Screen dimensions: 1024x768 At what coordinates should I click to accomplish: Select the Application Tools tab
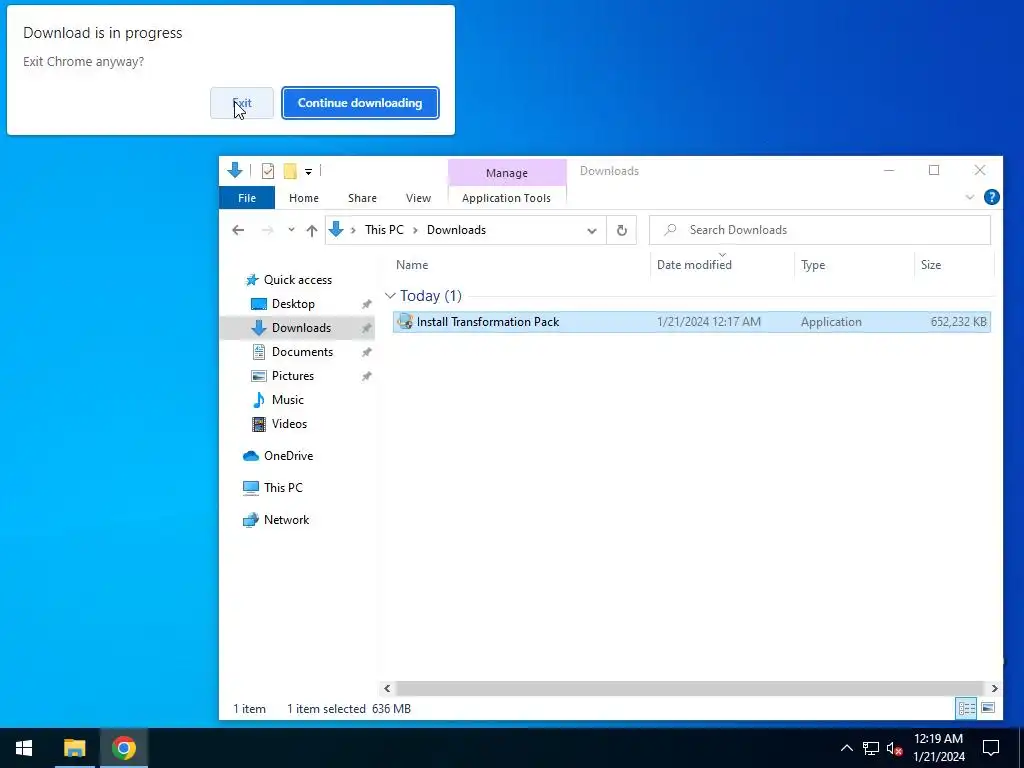(506, 198)
